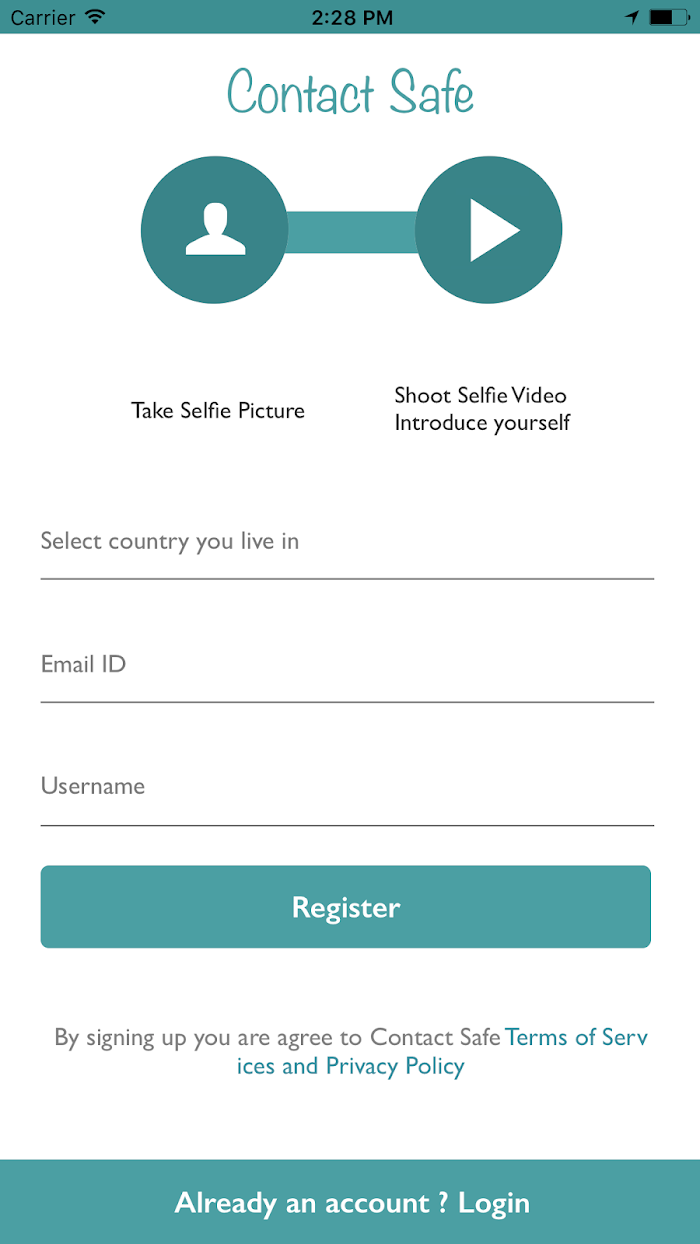Click the Carrier text in status bar
The height and width of the screenshot is (1244, 700).
tap(44, 17)
